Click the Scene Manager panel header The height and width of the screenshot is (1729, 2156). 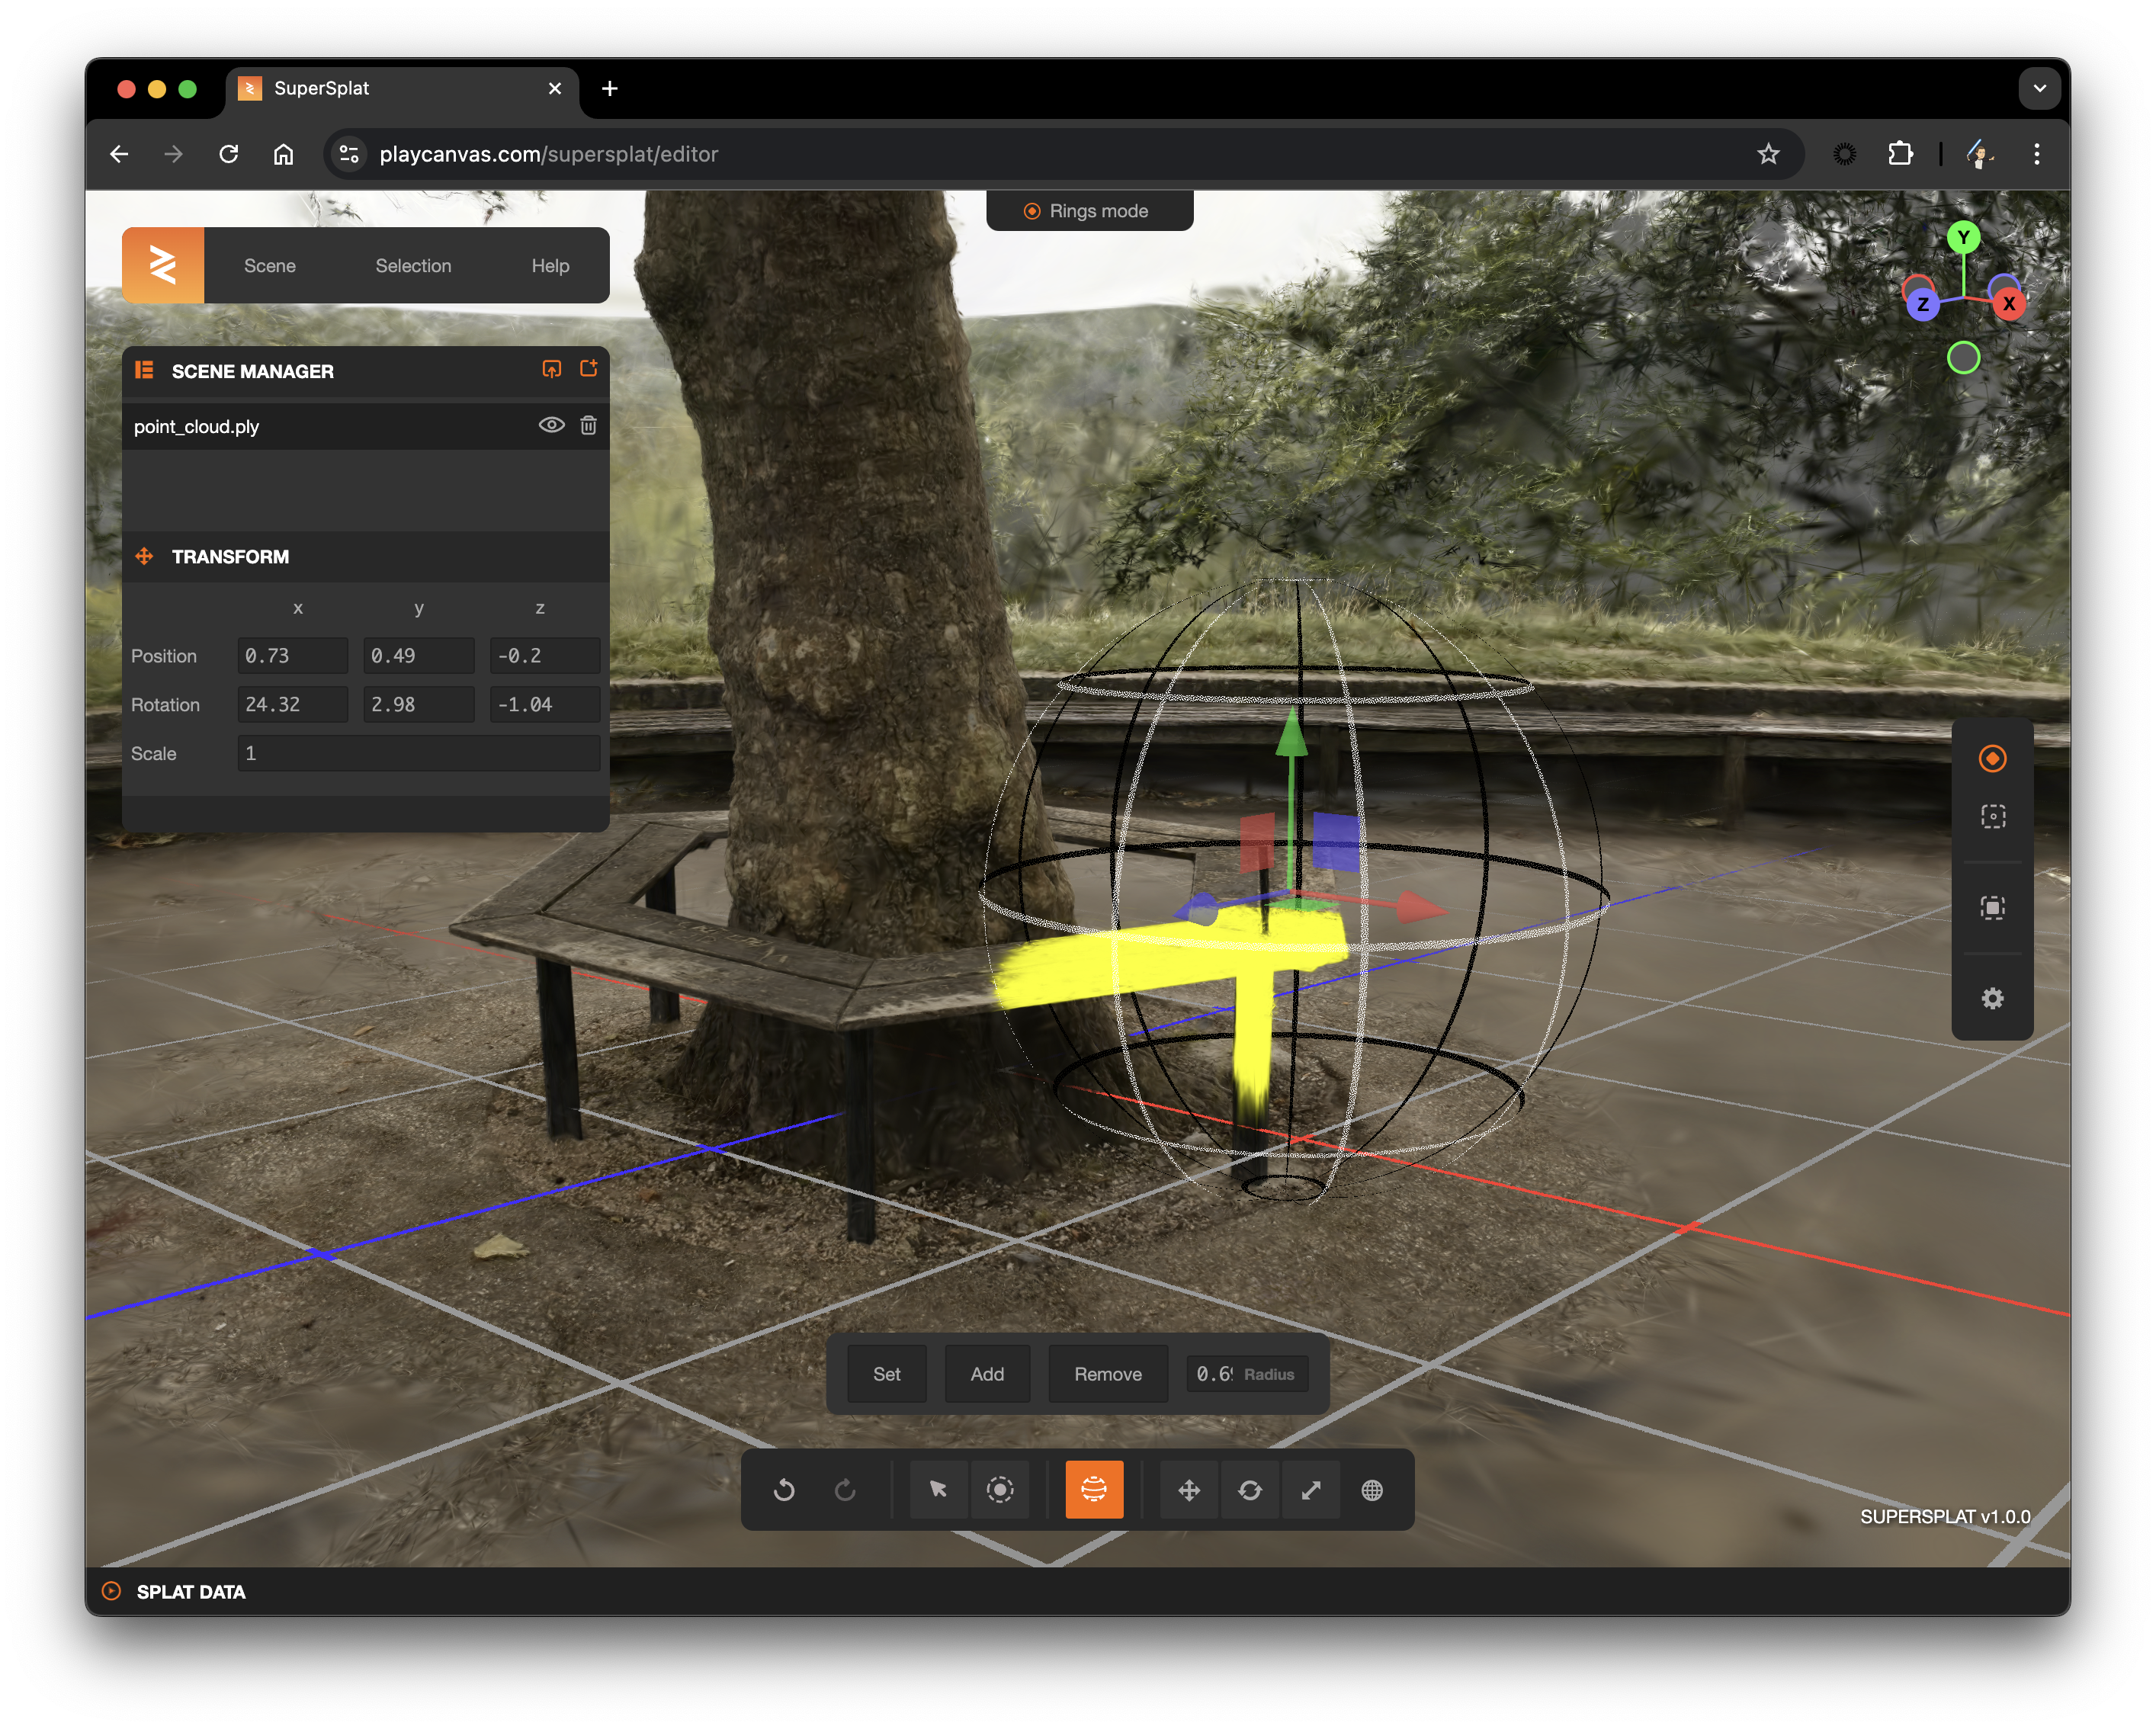pos(366,371)
